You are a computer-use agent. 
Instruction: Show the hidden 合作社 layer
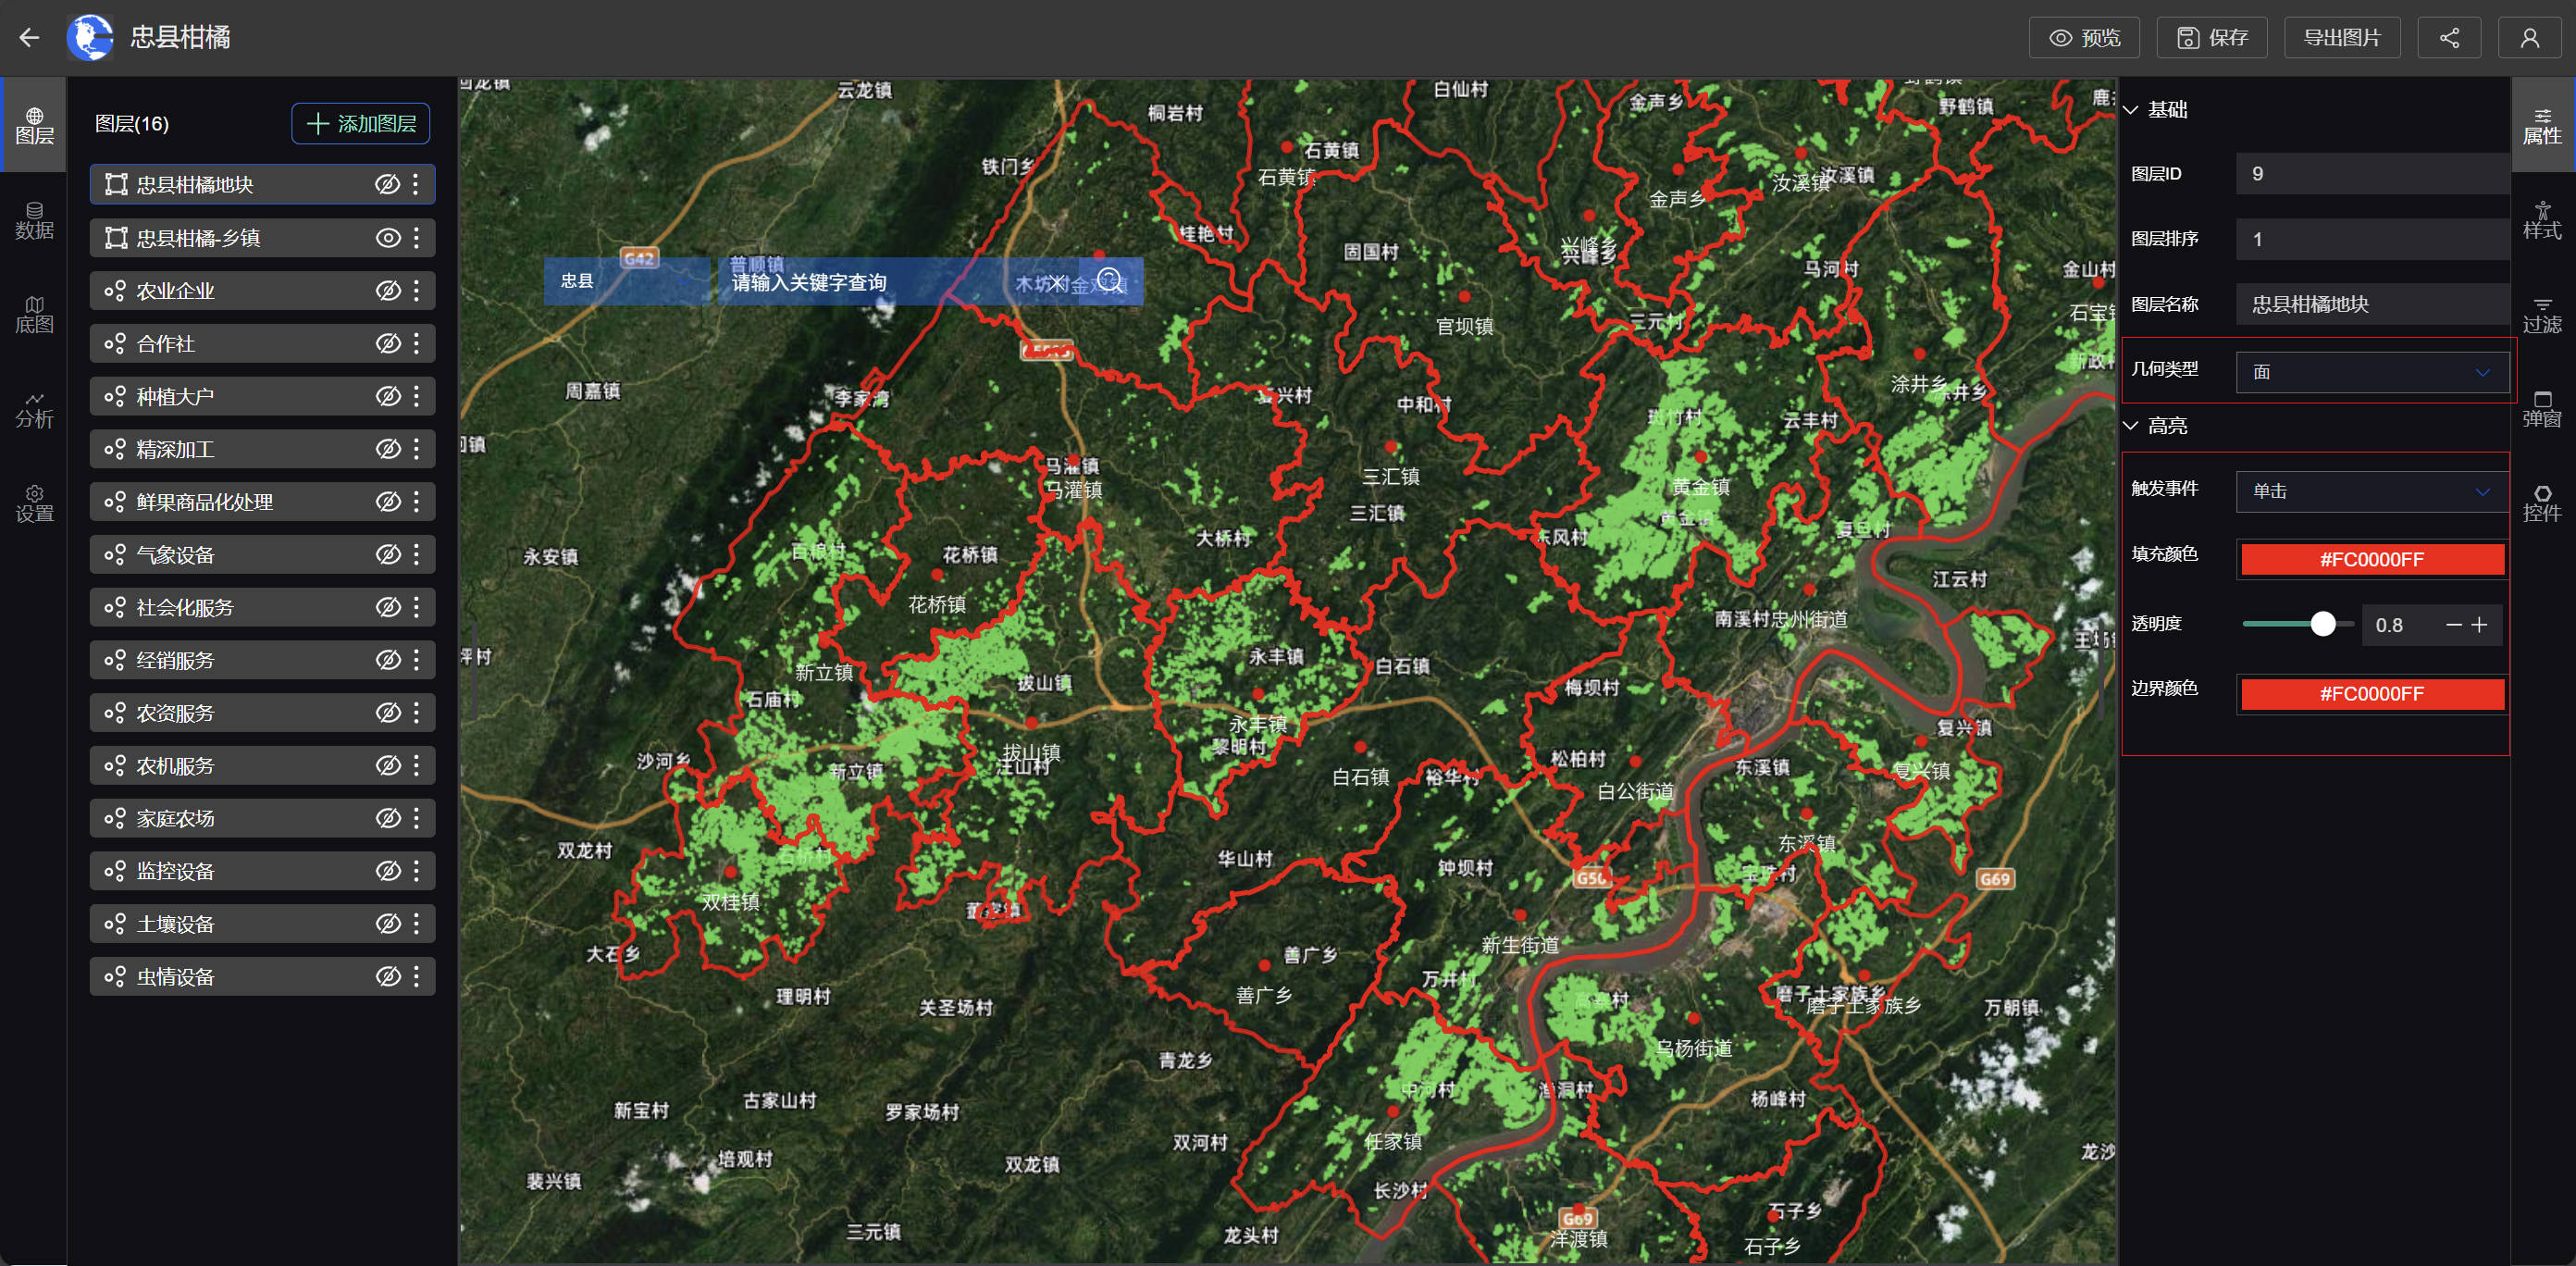click(x=388, y=344)
